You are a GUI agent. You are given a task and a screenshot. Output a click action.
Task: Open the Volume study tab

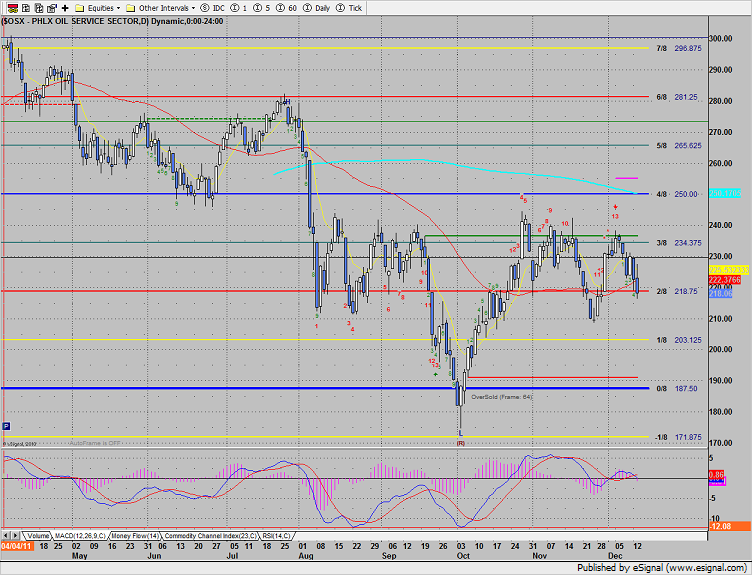[37, 536]
